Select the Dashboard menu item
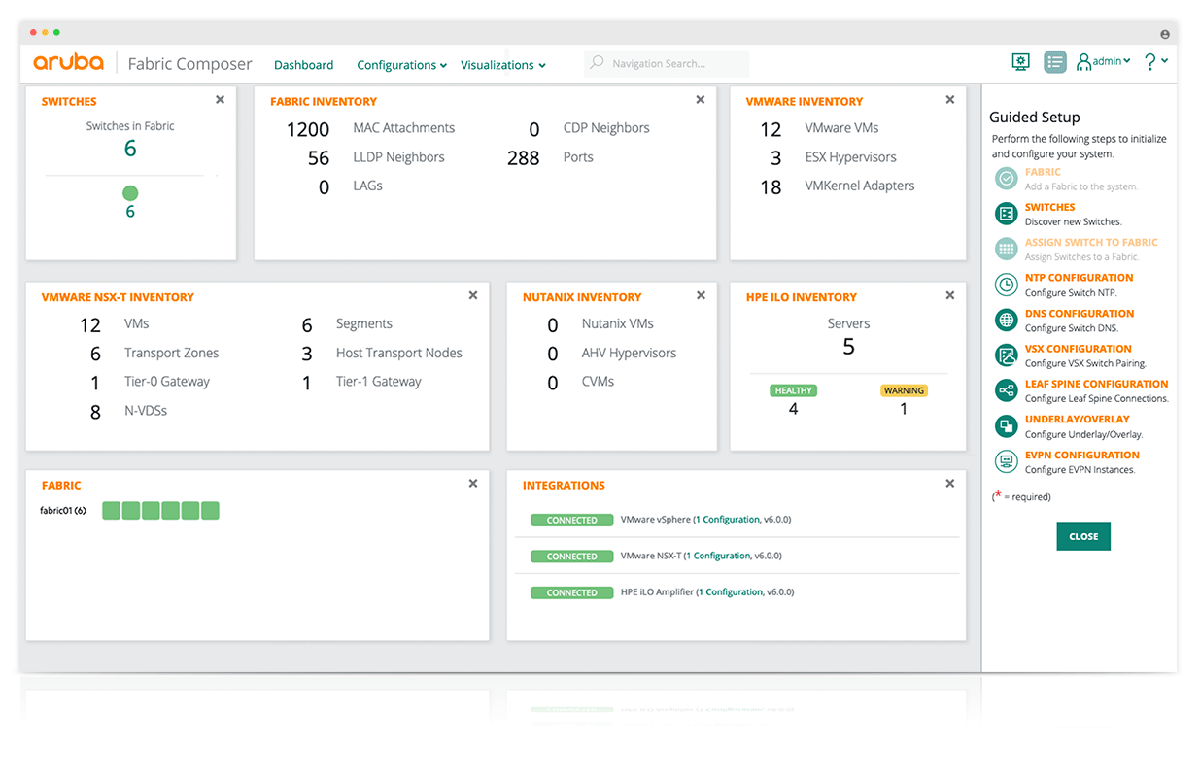The width and height of the screenshot is (1200, 777). click(303, 64)
